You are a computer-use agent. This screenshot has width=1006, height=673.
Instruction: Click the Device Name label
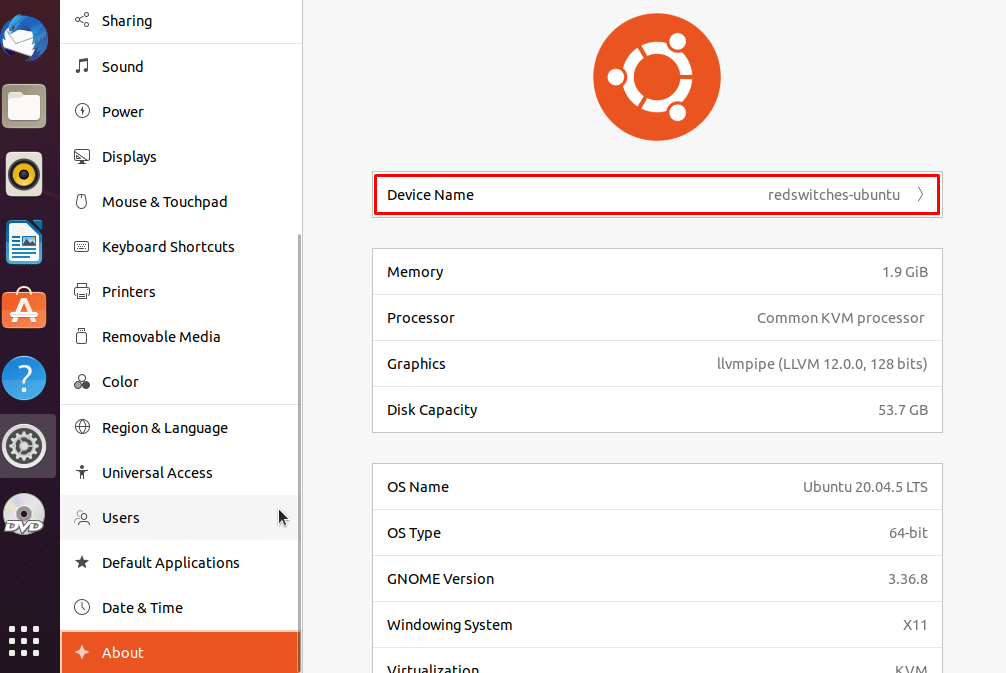(x=431, y=194)
